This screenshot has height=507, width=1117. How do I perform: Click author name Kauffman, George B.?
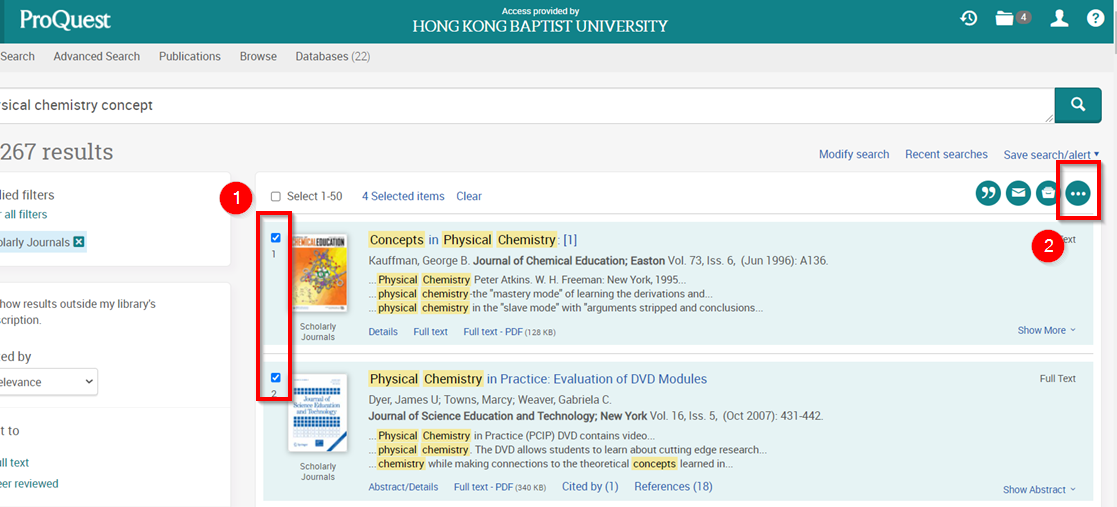419,261
